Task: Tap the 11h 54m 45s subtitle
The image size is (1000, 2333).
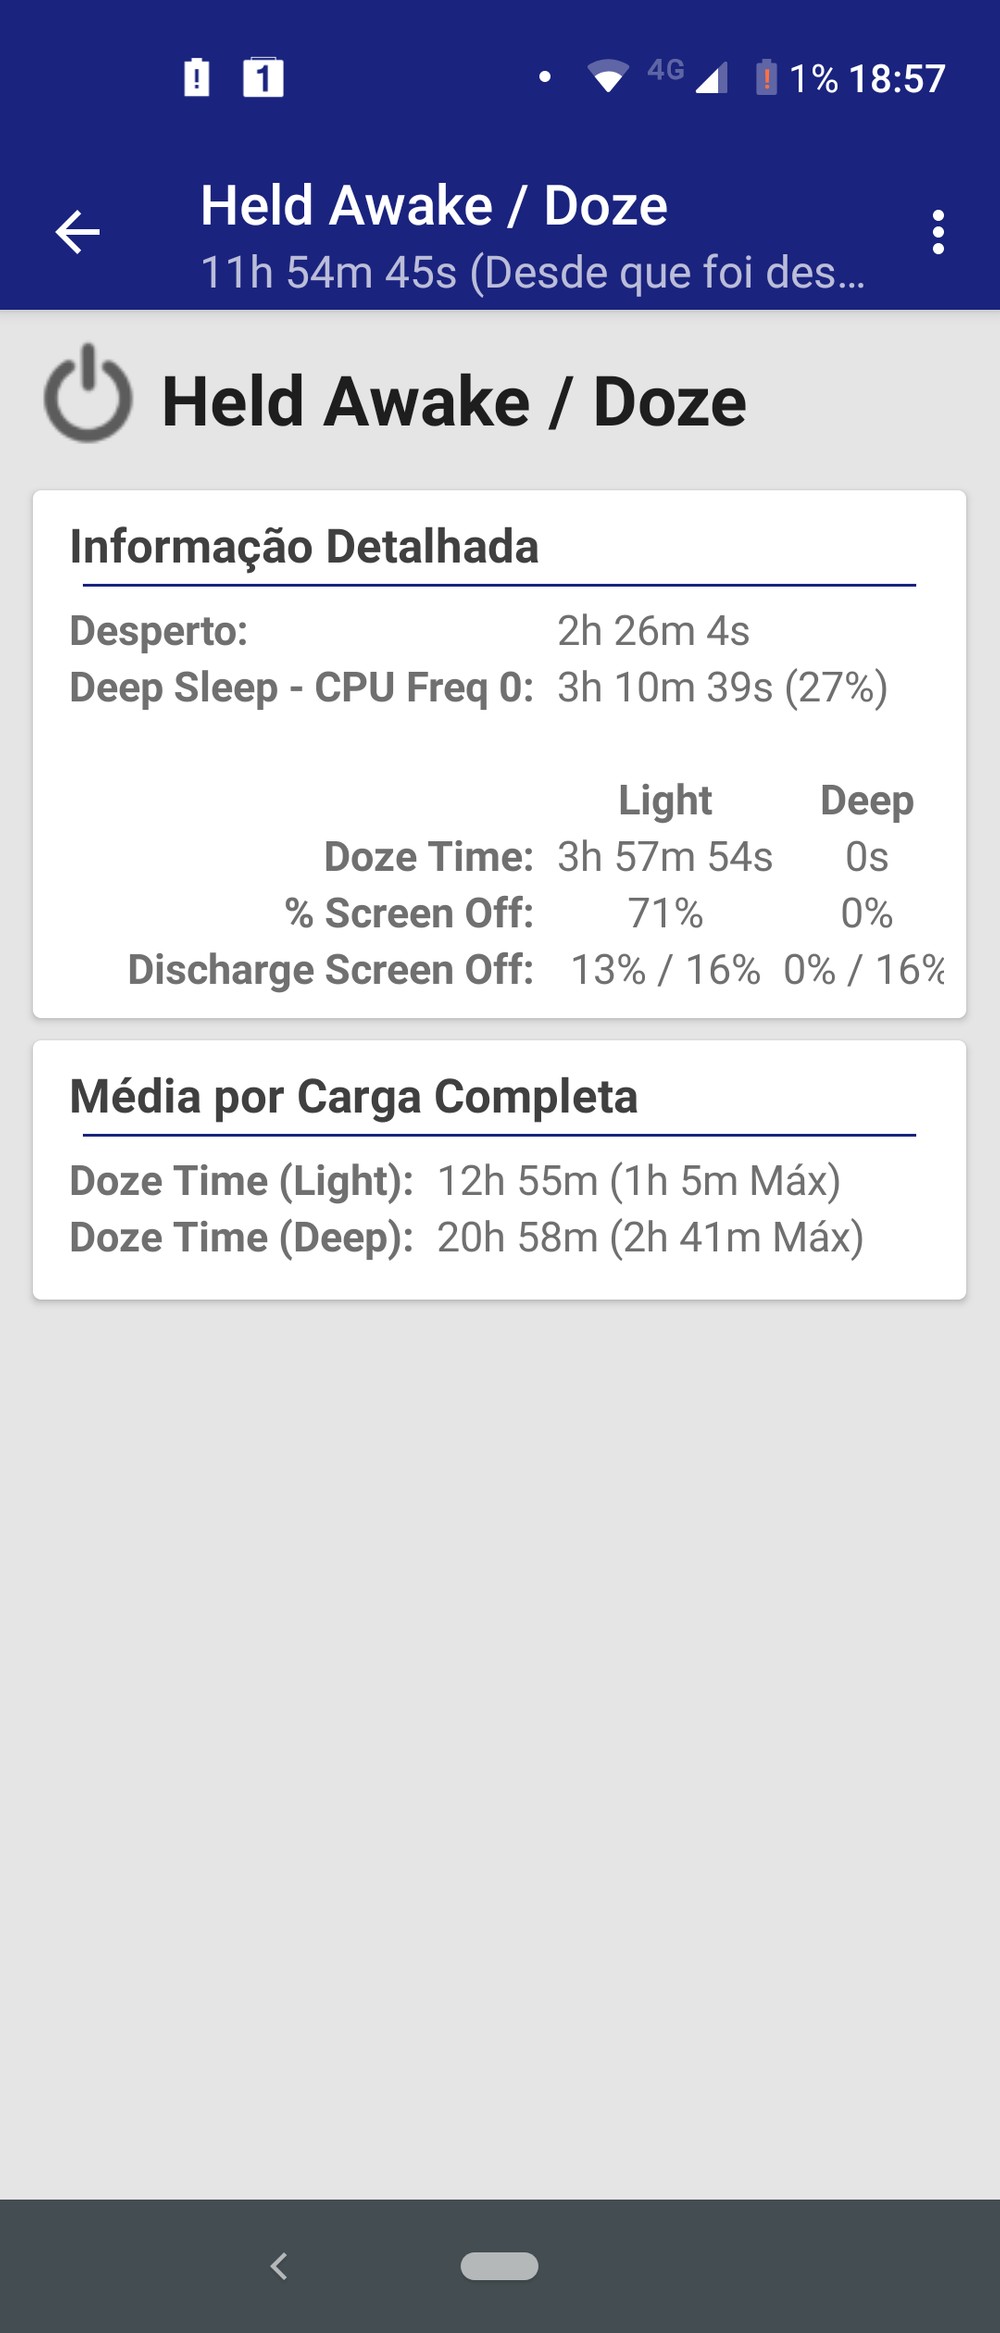Action: [x=532, y=272]
